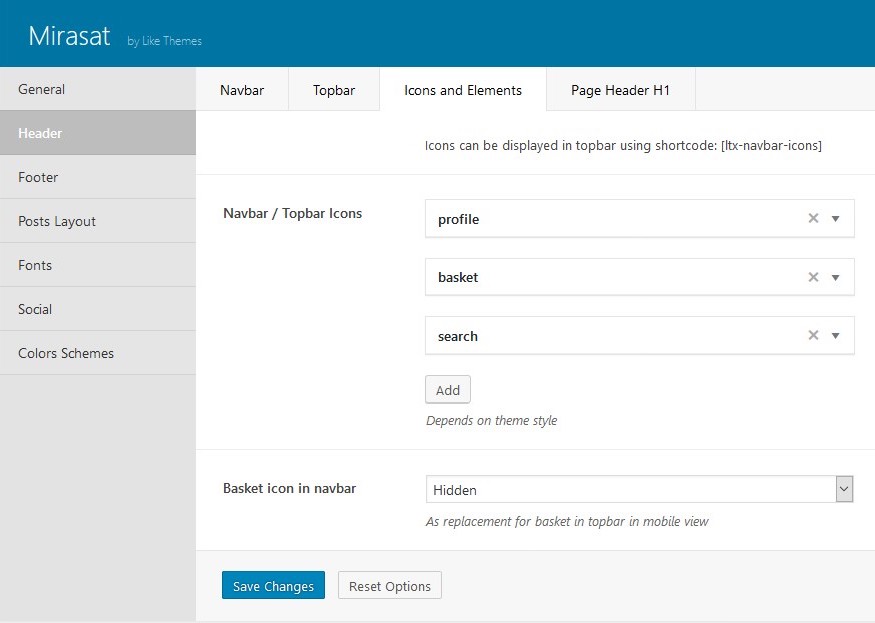Open the Basket icon in navbar select

(x=640, y=490)
